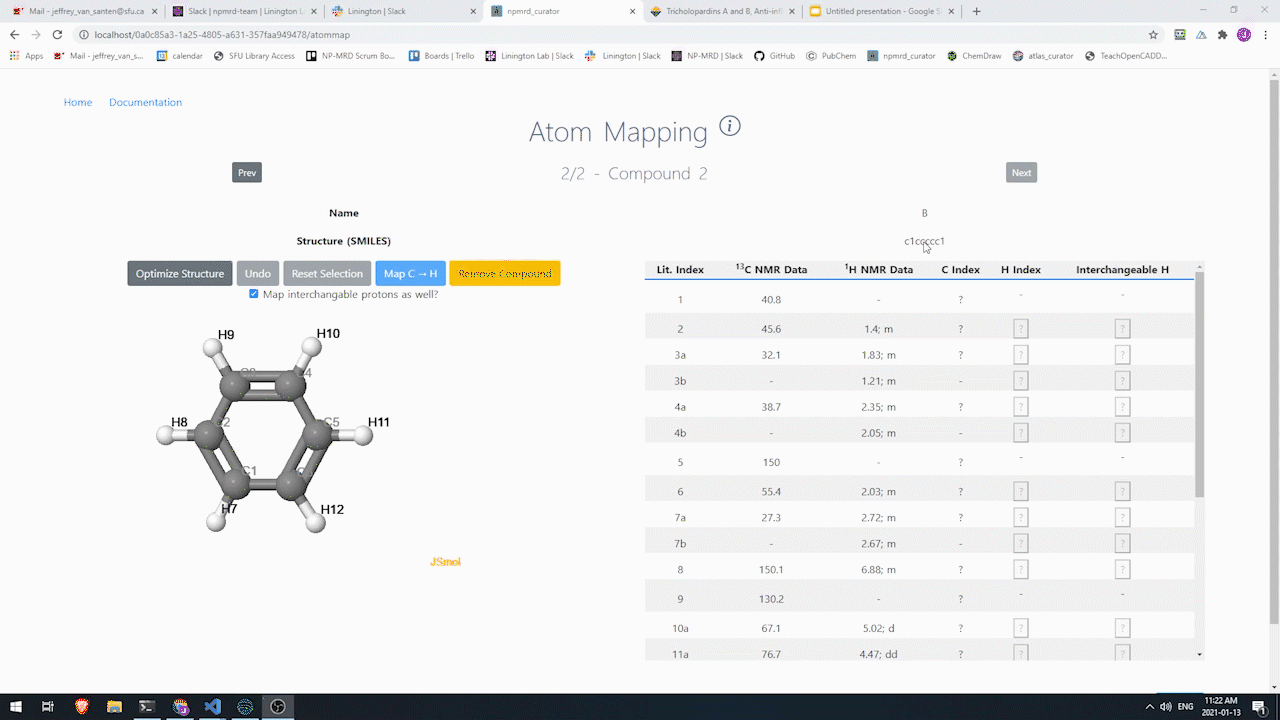Click the ENG language indicator
This screenshot has height=720, width=1280.
[1186, 706]
